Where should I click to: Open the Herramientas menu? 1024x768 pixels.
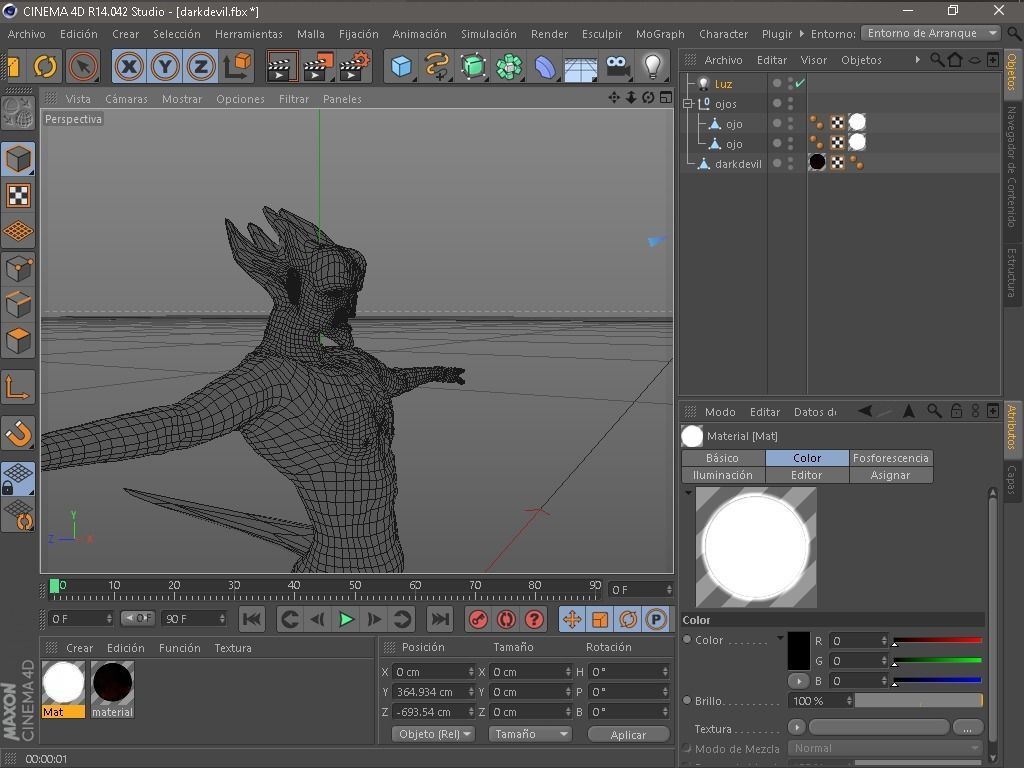(x=249, y=34)
